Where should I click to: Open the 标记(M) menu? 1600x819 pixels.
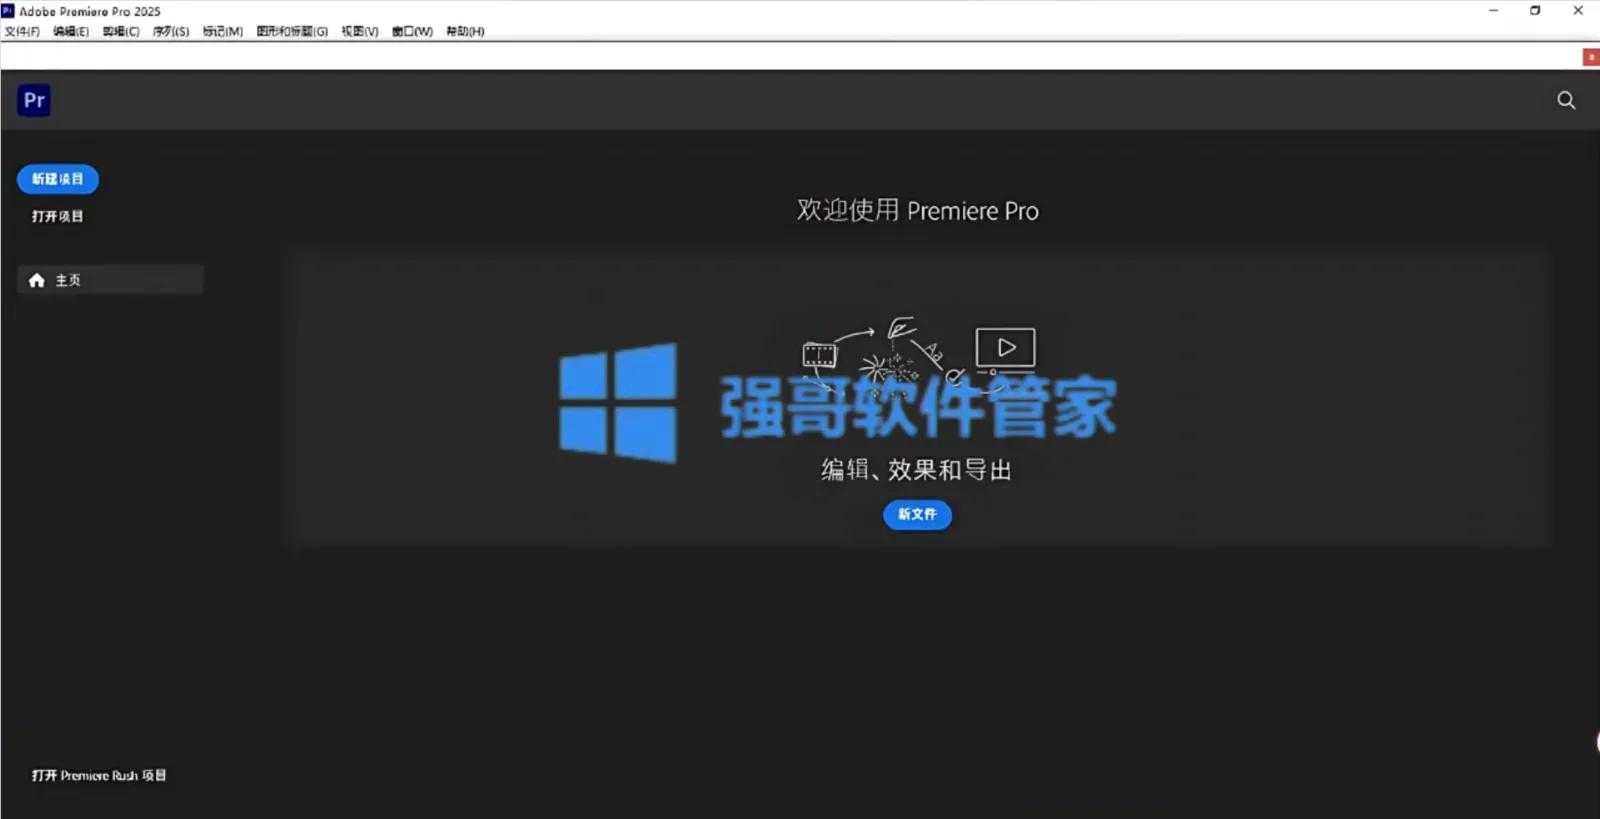pyautogui.click(x=223, y=31)
